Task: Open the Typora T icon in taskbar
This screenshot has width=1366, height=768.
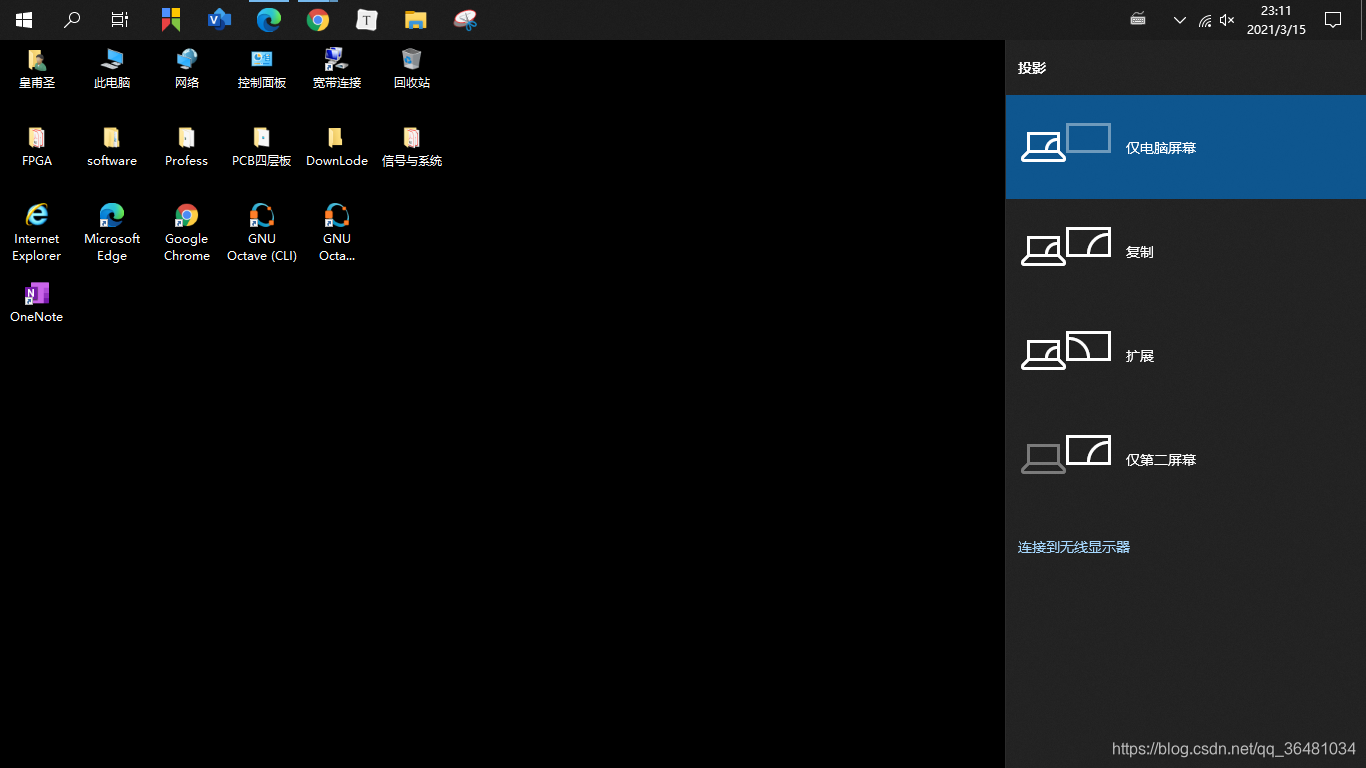Action: tap(367, 20)
